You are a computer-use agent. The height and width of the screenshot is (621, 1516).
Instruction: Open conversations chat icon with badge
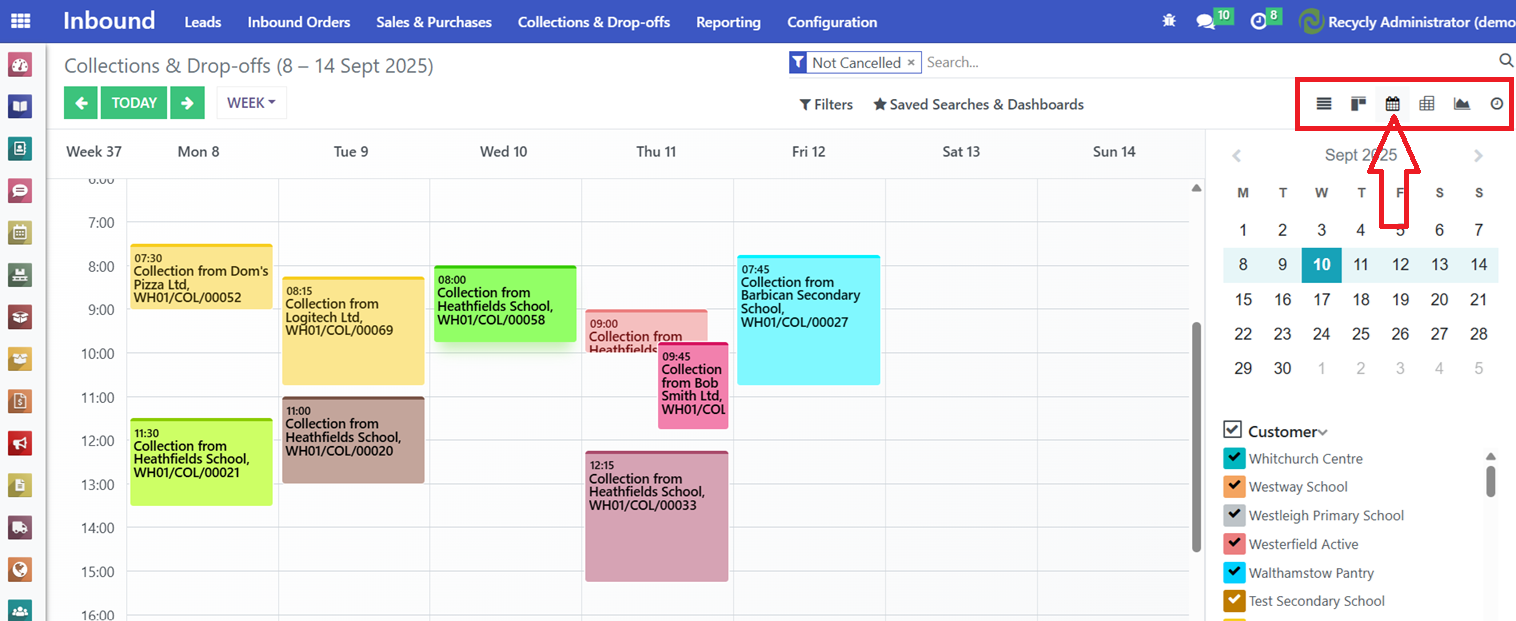tap(1206, 21)
